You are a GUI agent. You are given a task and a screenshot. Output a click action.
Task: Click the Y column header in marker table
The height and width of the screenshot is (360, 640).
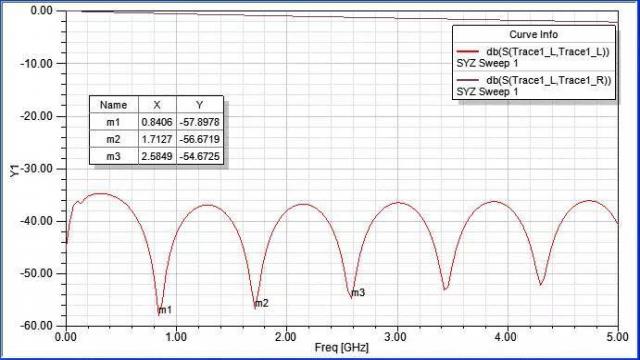200,105
